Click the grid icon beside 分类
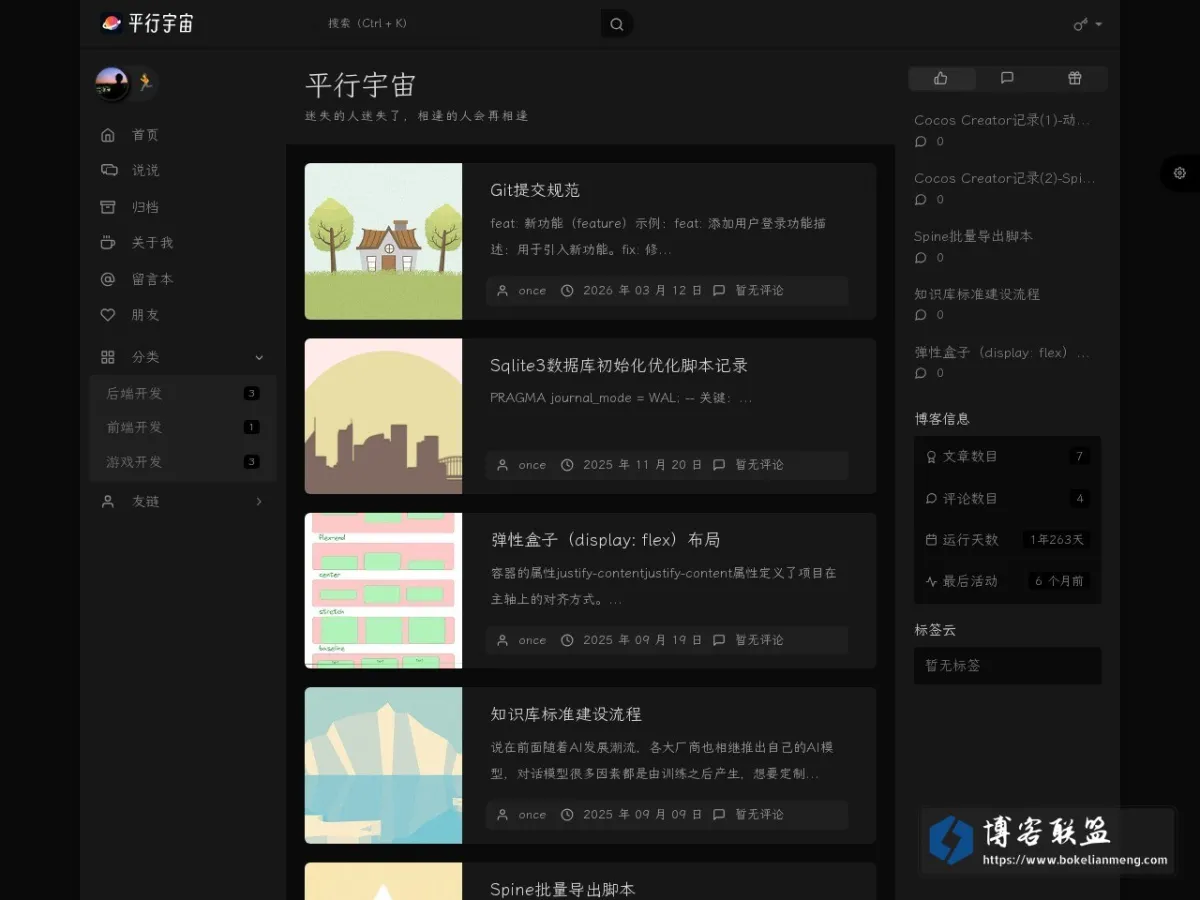Screen dimensions: 1200x900 point(108,357)
